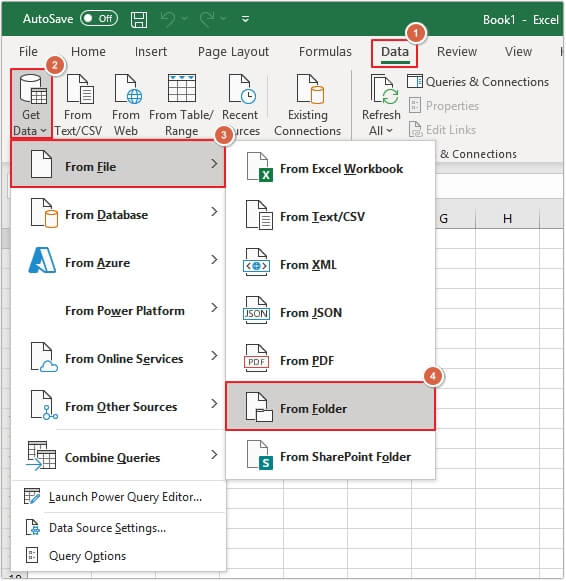Viewport: 566px width, 581px height.
Task: Click the From Text/CSV ribbon icon
Action: coord(80,89)
